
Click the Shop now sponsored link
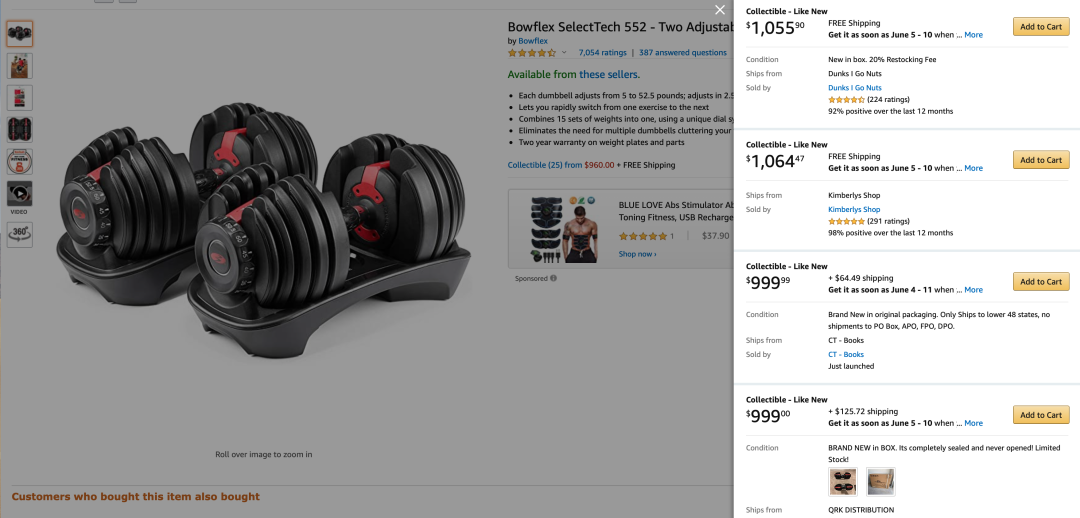pos(637,254)
